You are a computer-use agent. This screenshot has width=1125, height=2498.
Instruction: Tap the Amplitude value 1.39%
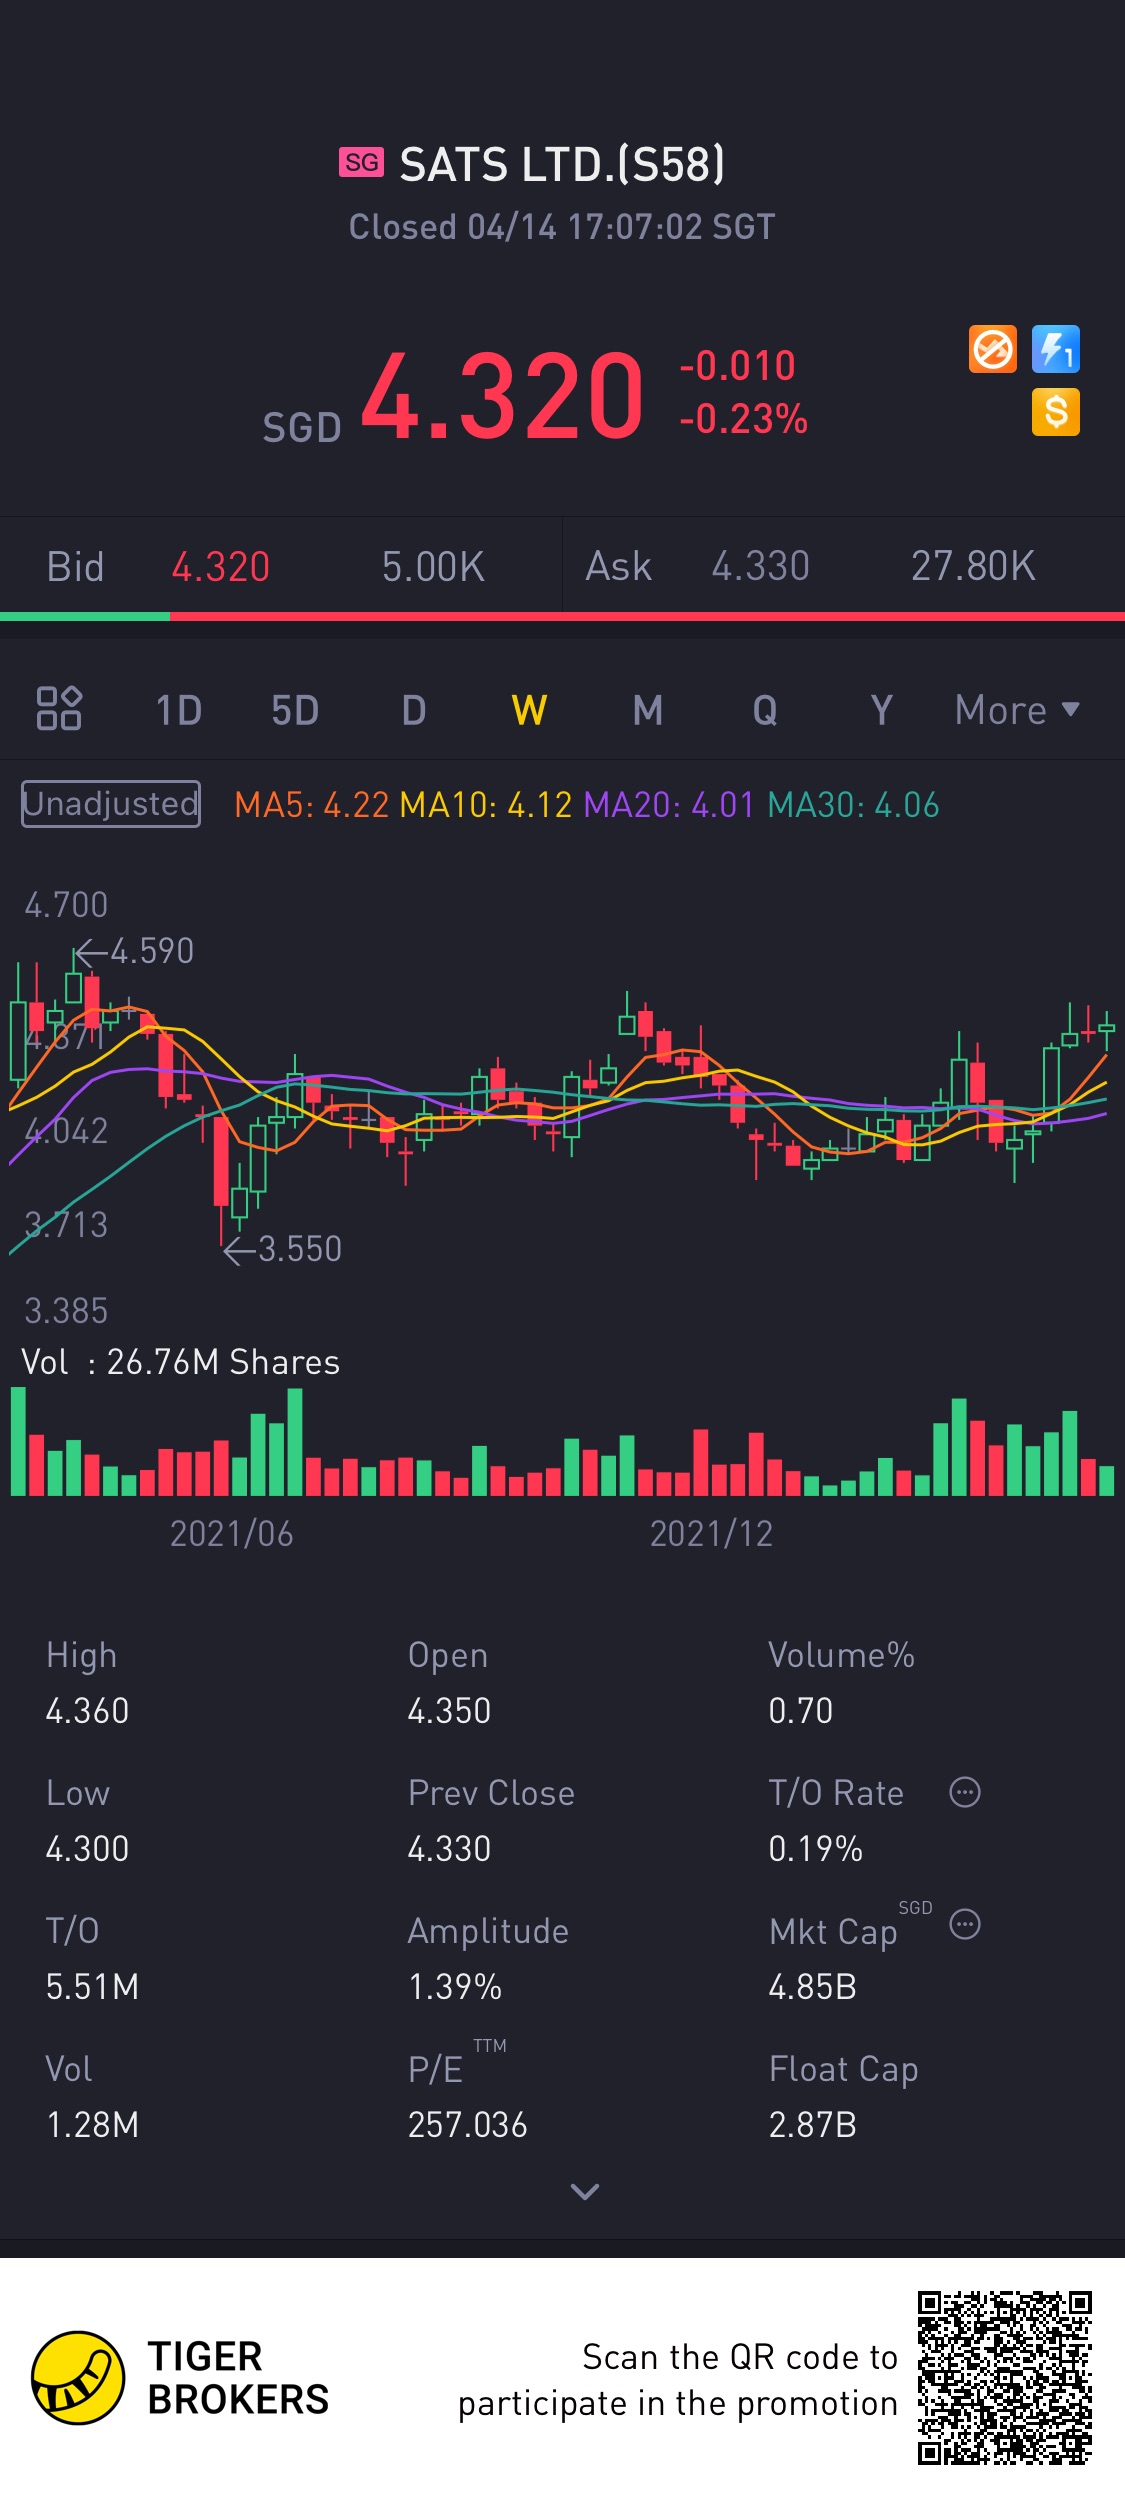point(455,1987)
